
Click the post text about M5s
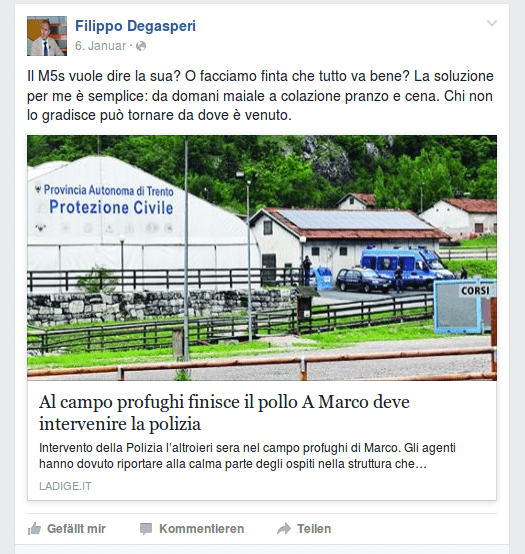coord(260,96)
